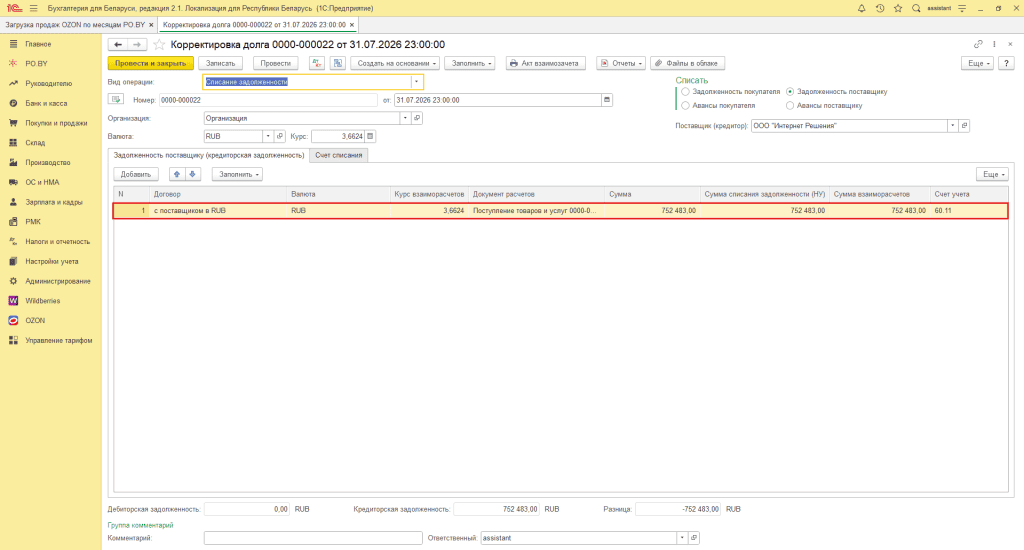Expand Валюта RUB dropdown arrow
This screenshot has width=1024, height=550.
click(268, 137)
